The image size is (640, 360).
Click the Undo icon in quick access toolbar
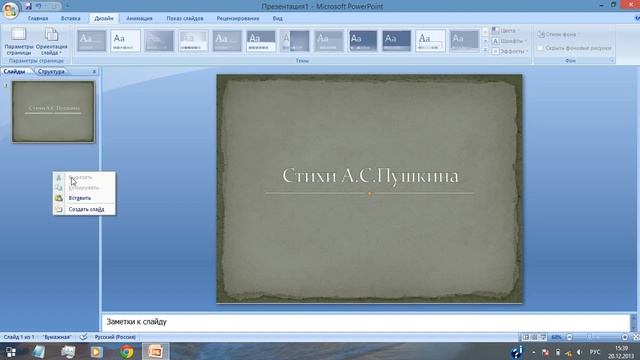click(x=39, y=6)
